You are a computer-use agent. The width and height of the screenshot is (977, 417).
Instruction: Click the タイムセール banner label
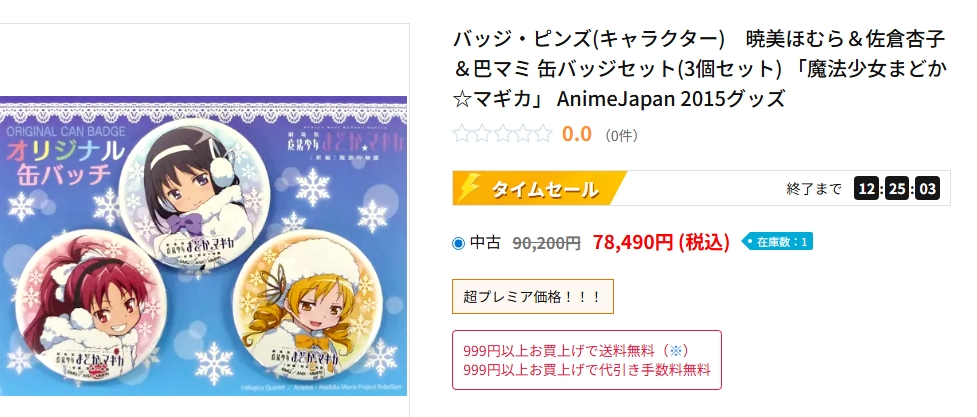pos(545,189)
